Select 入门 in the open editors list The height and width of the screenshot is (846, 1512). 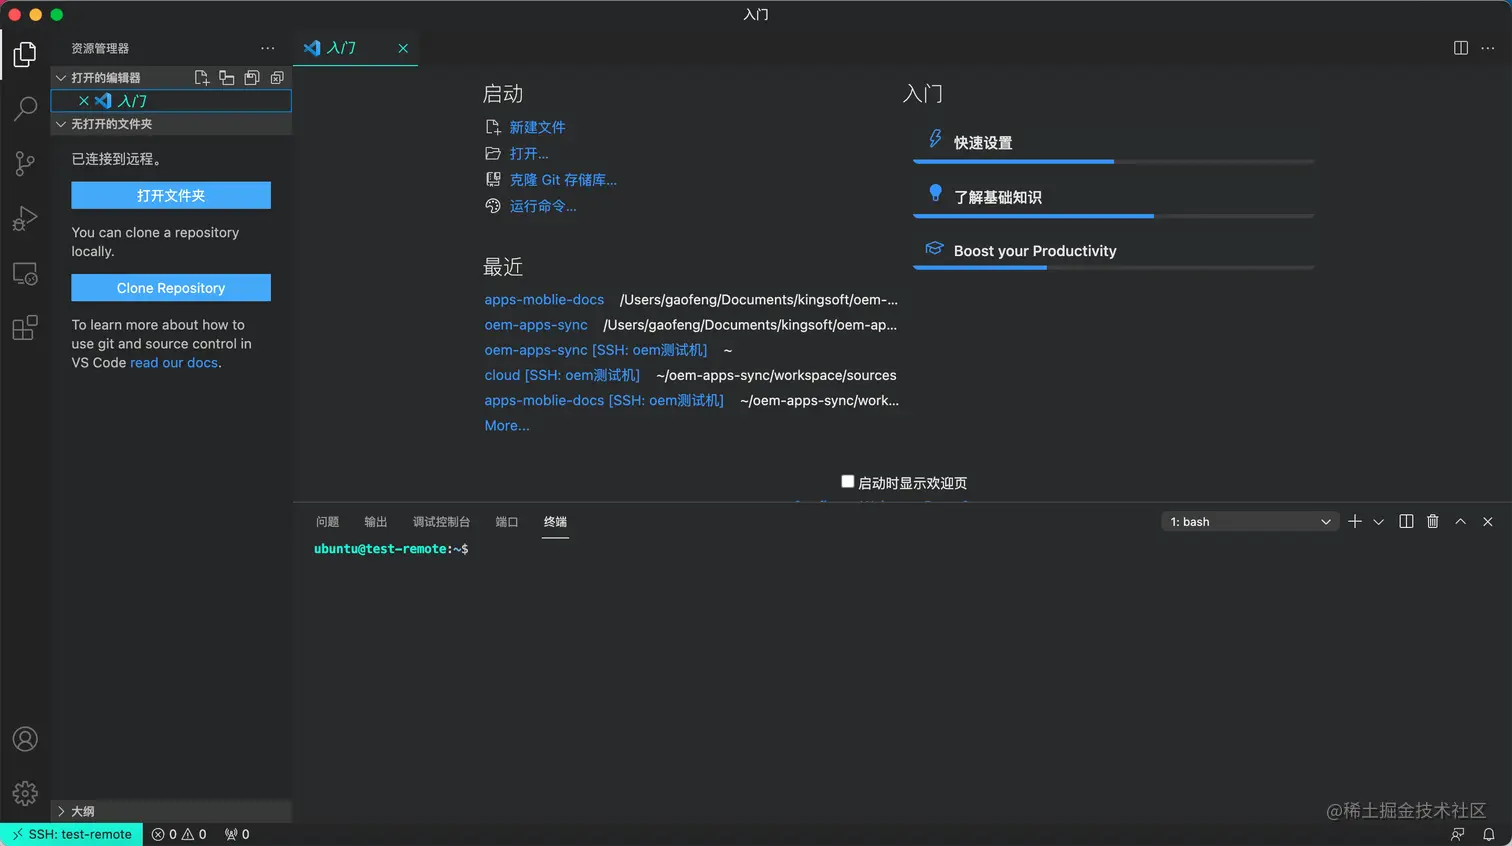[x=171, y=101]
